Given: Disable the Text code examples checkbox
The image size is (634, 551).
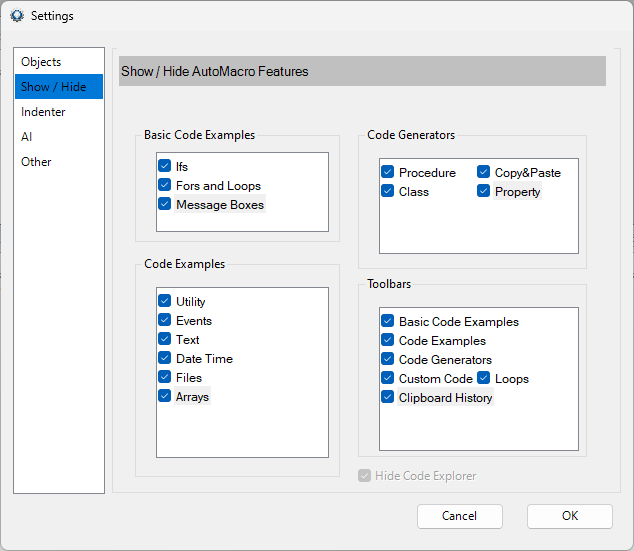Looking at the screenshot, I should coord(165,339).
